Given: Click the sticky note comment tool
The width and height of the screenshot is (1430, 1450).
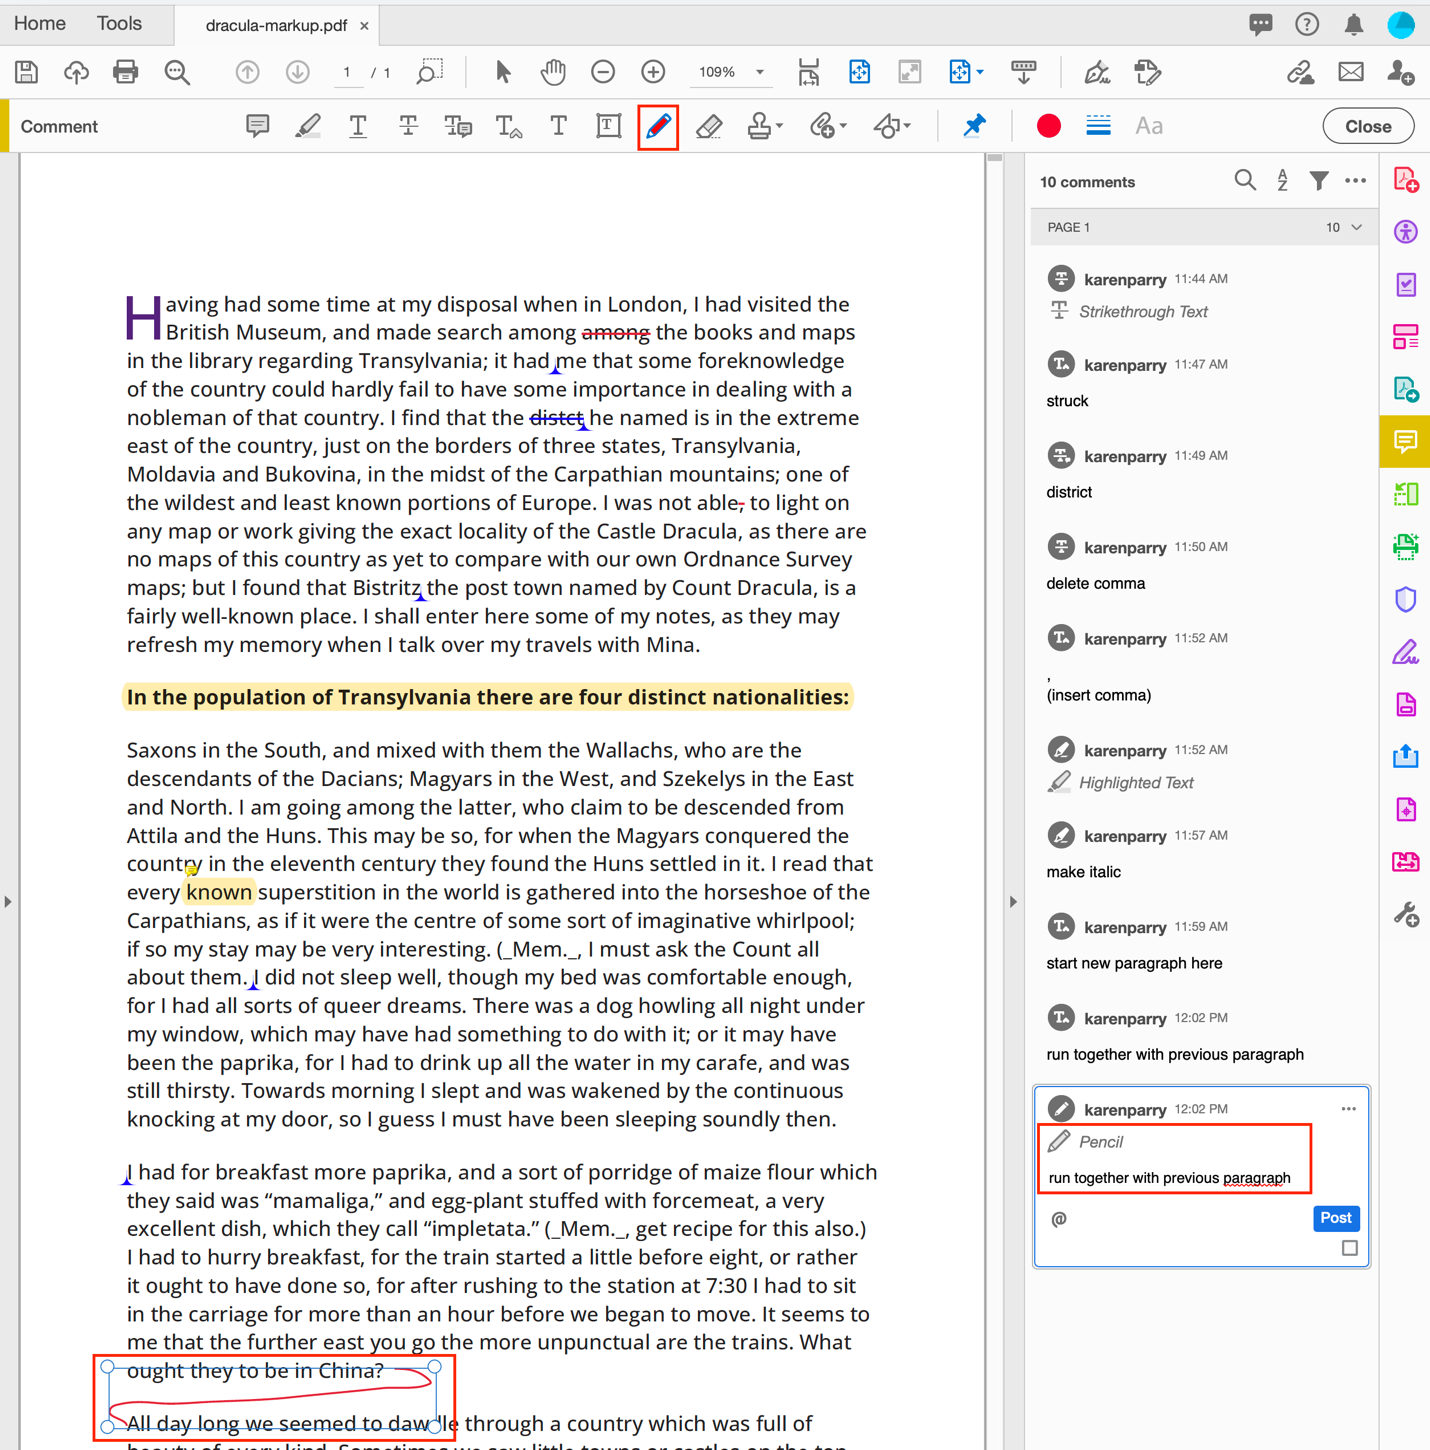Looking at the screenshot, I should [257, 126].
